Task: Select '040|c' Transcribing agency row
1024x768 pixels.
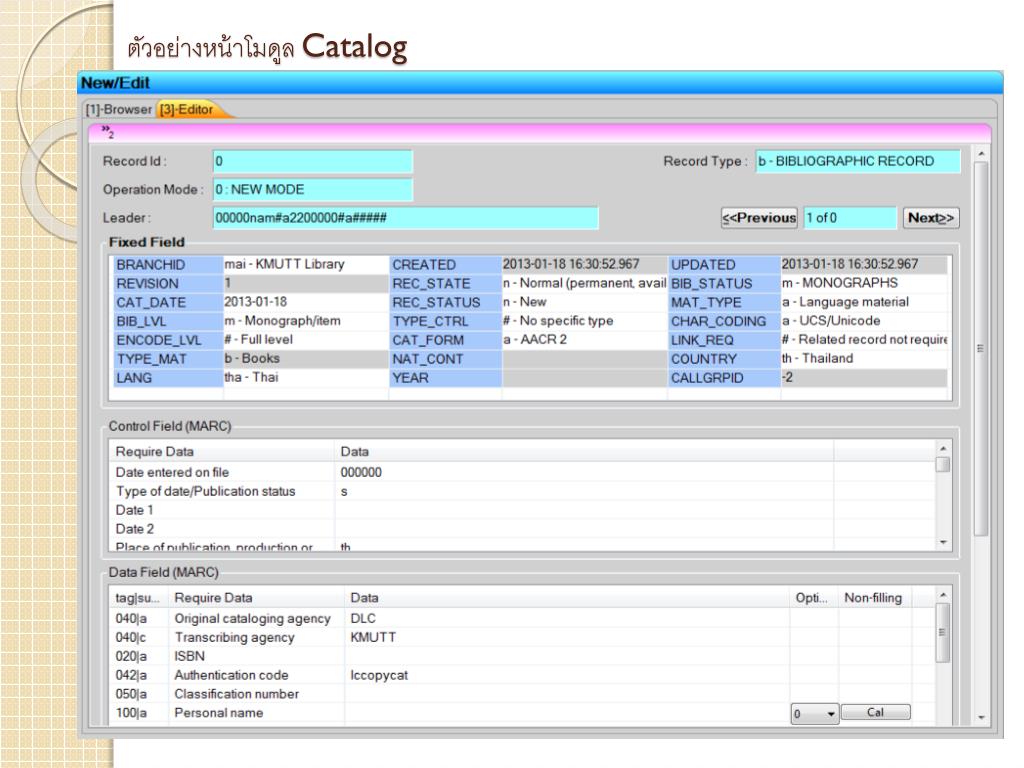Action: click(522, 637)
